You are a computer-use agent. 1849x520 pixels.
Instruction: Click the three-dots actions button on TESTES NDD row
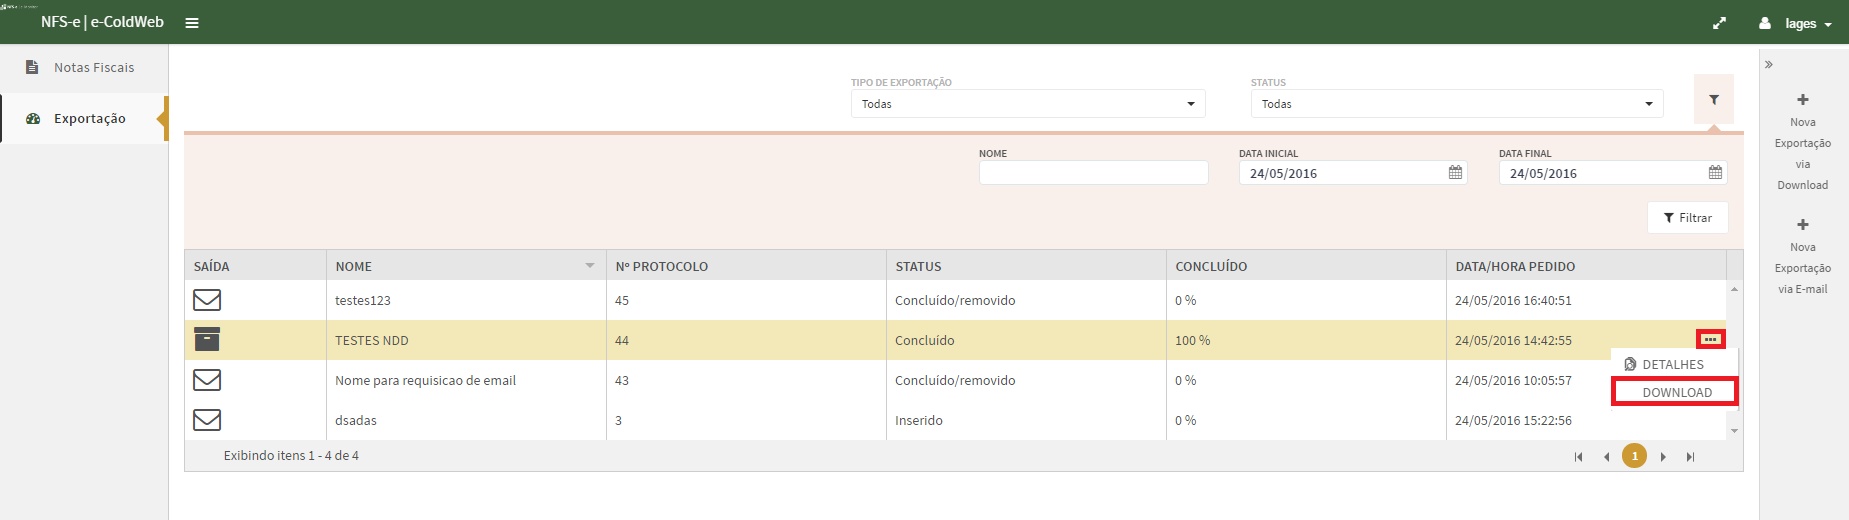1710,340
